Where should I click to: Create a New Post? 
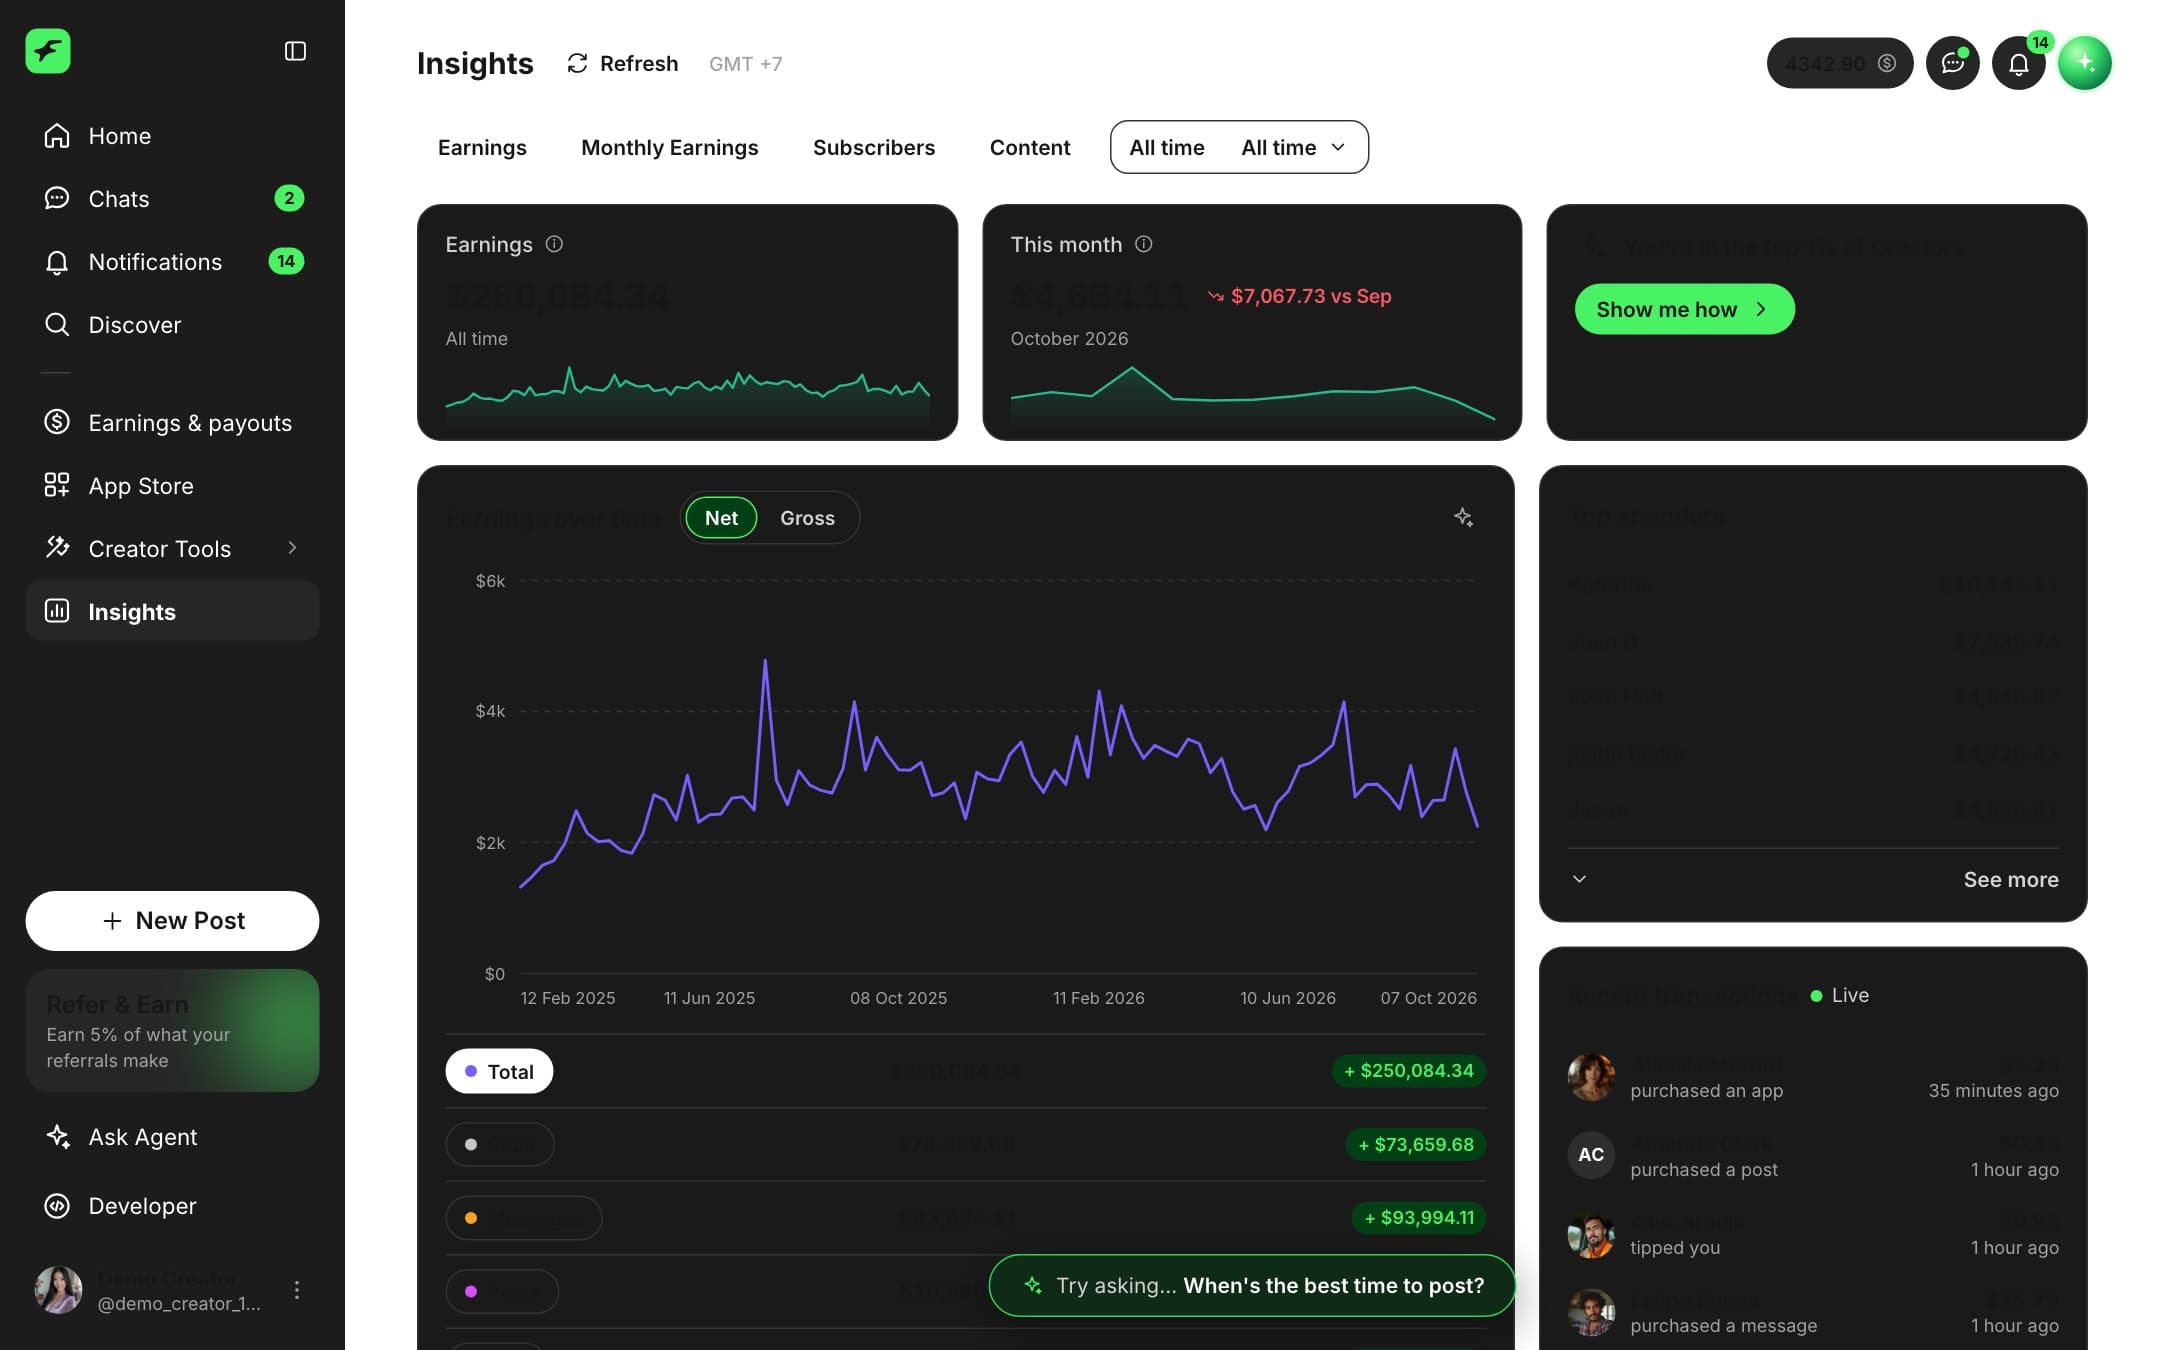coord(172,921)
